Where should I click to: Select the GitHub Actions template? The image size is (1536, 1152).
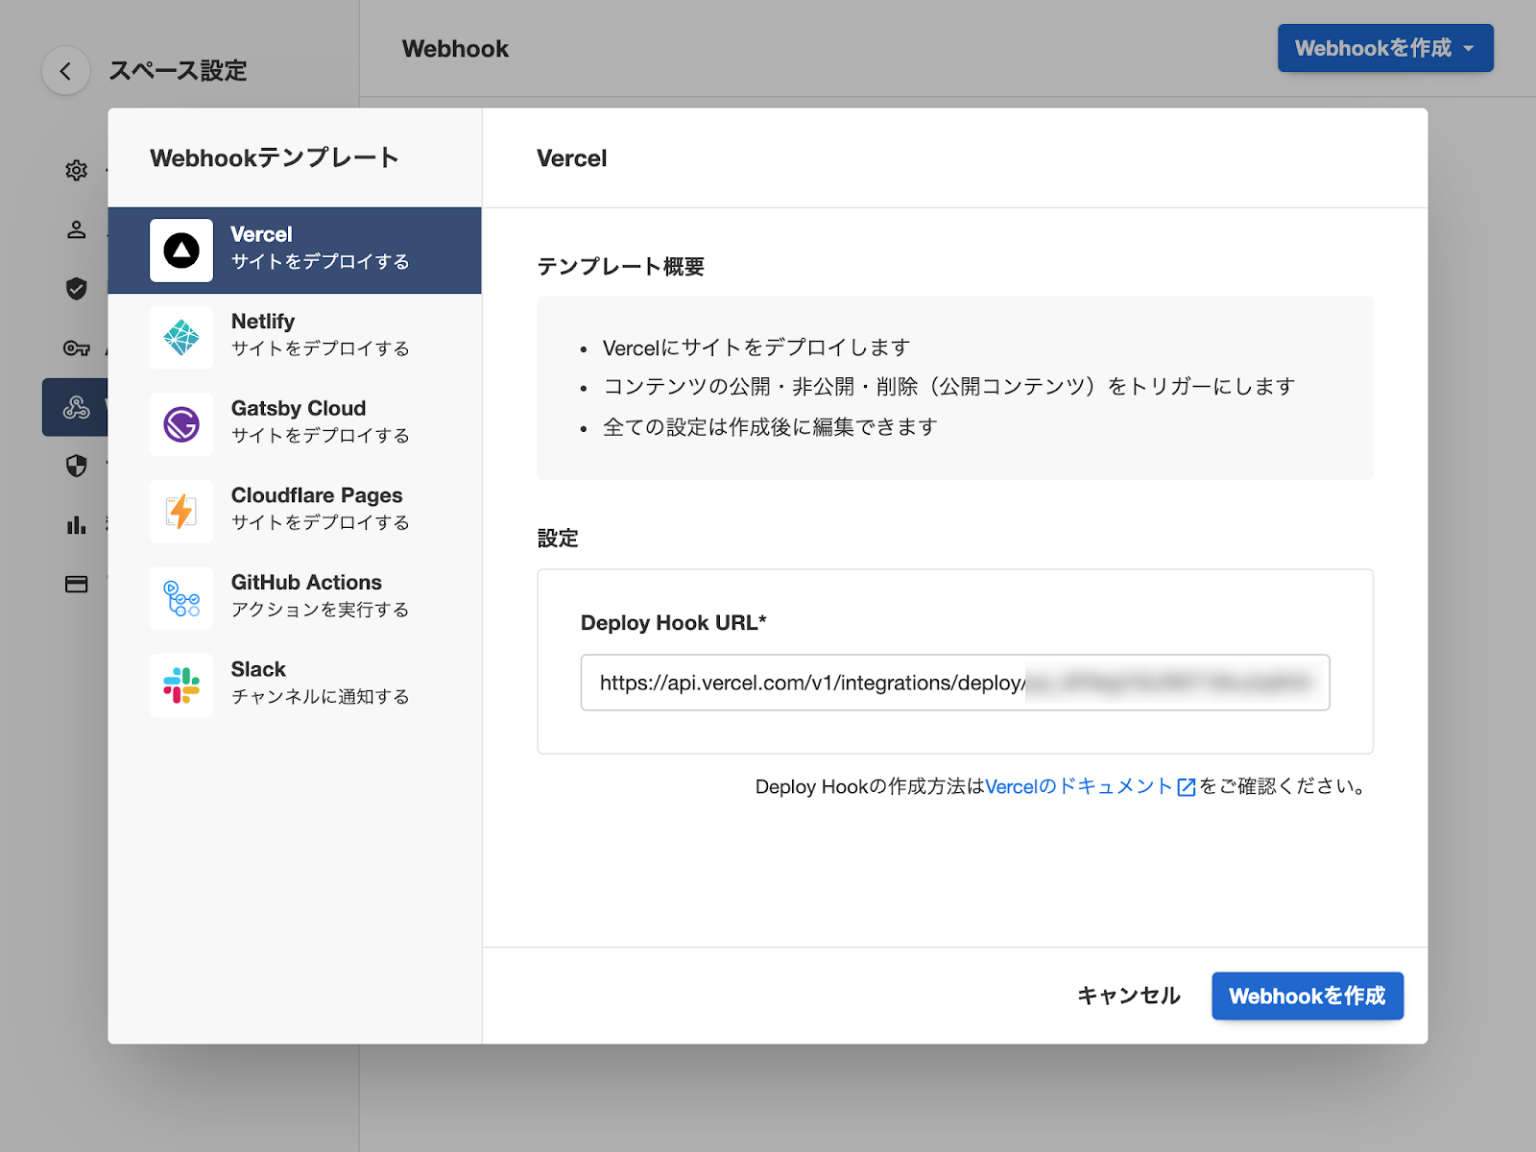pyautogui.click(x=295, y=598)
